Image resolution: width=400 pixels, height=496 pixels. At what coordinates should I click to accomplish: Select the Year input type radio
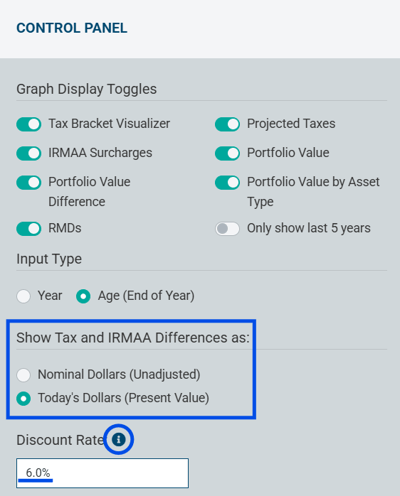pyautogui.click(x=24, y=296)
